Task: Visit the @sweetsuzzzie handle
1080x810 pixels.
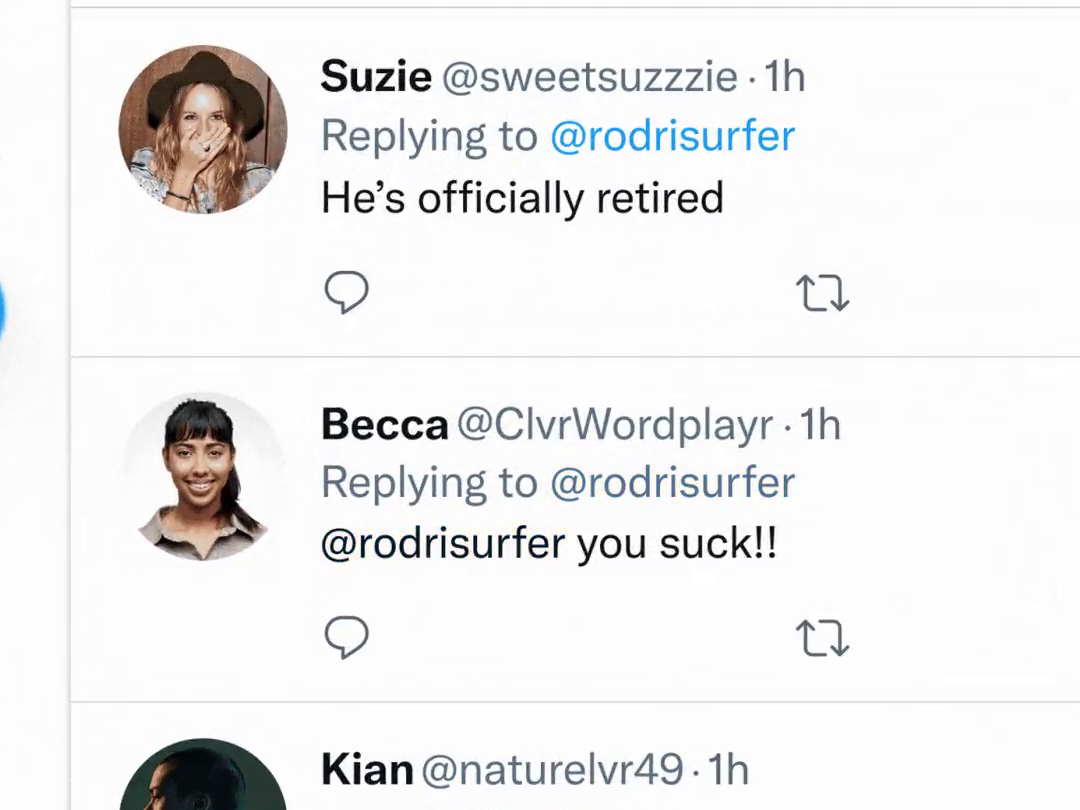Action: [x=590, y=77]
